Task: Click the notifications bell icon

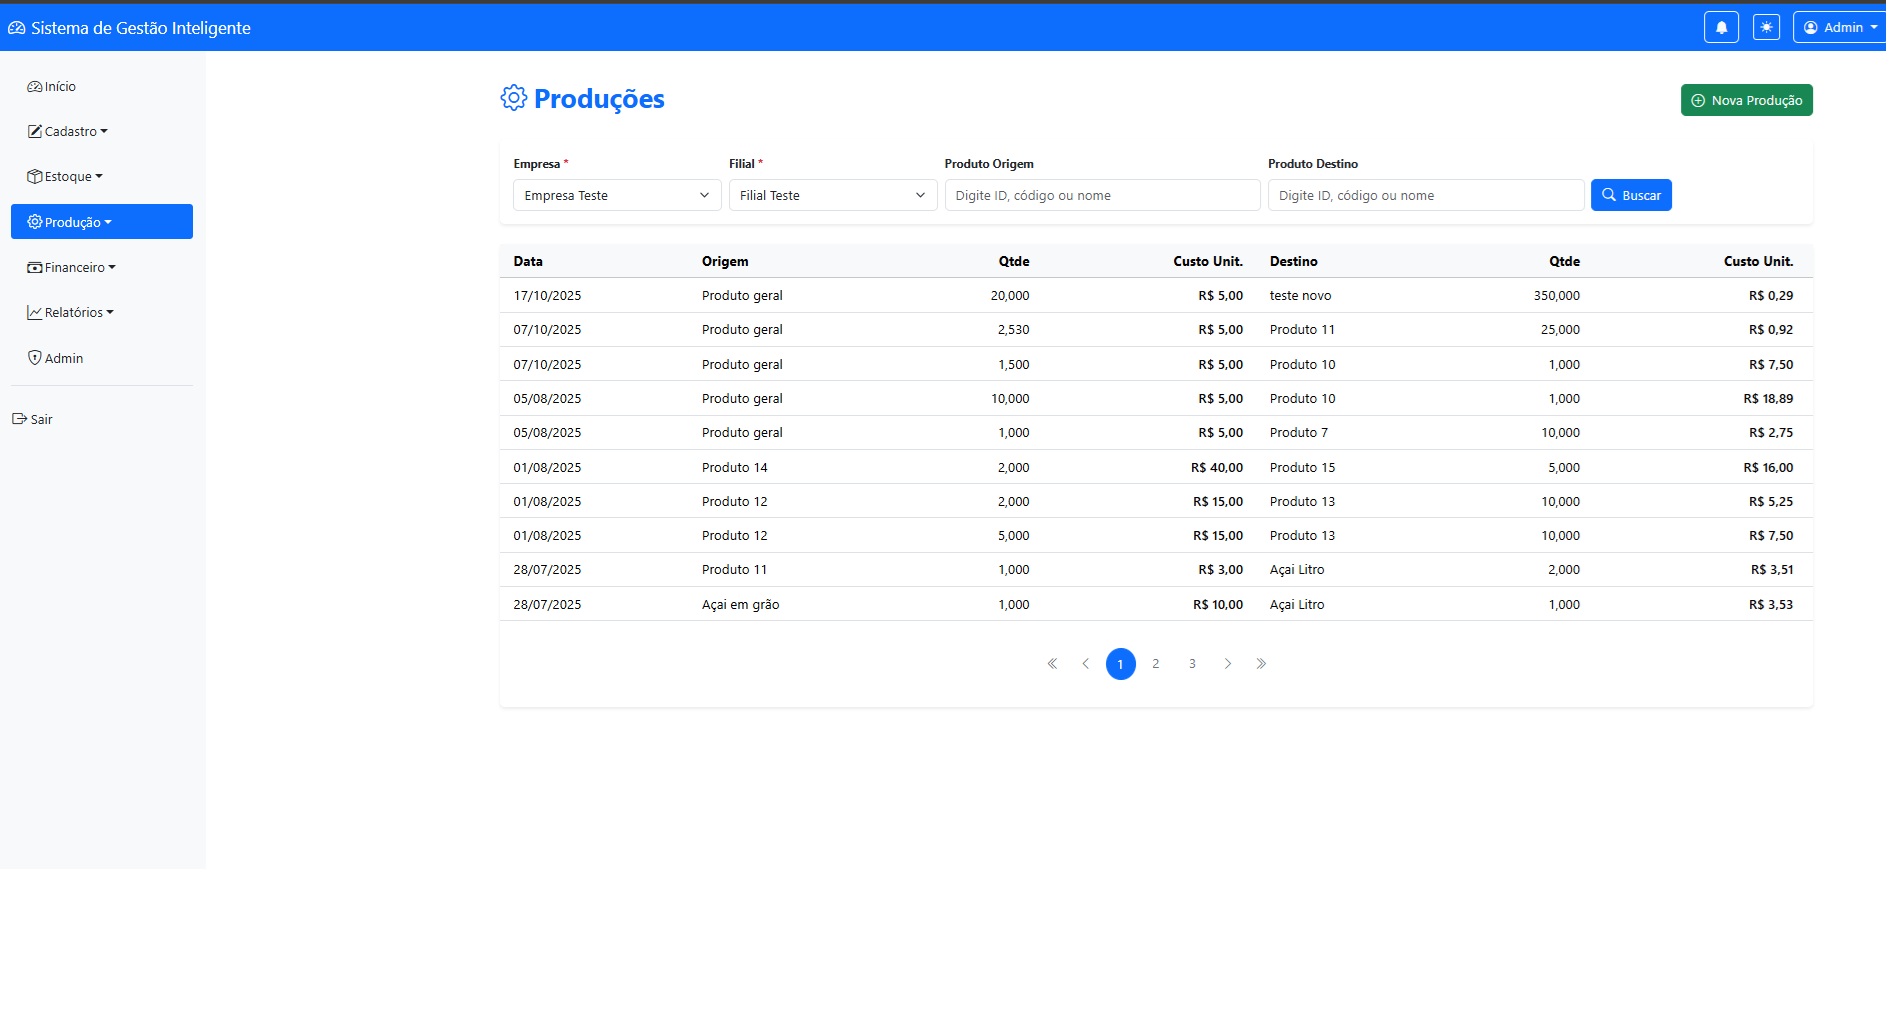Action: pos(1721,28)
